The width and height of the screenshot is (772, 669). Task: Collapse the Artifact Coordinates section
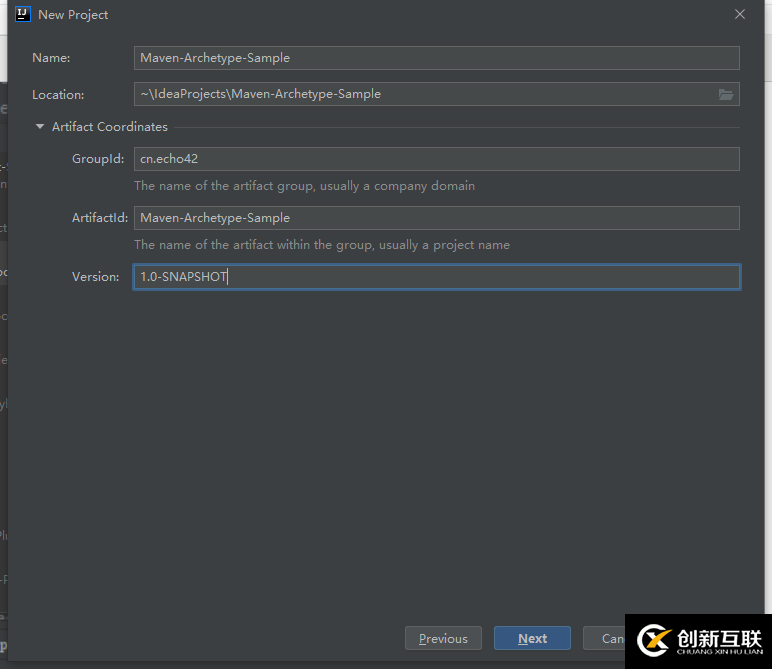tap(40, 127)
